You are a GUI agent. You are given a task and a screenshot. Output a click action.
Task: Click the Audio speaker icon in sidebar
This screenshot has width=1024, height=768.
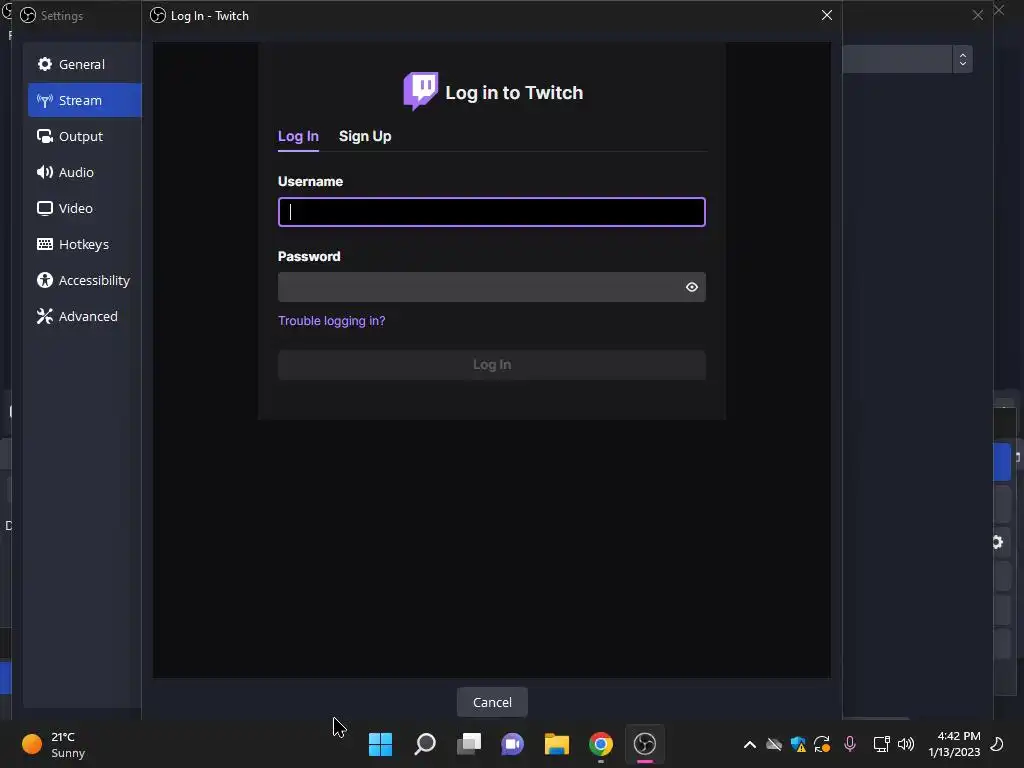[44, 172]
